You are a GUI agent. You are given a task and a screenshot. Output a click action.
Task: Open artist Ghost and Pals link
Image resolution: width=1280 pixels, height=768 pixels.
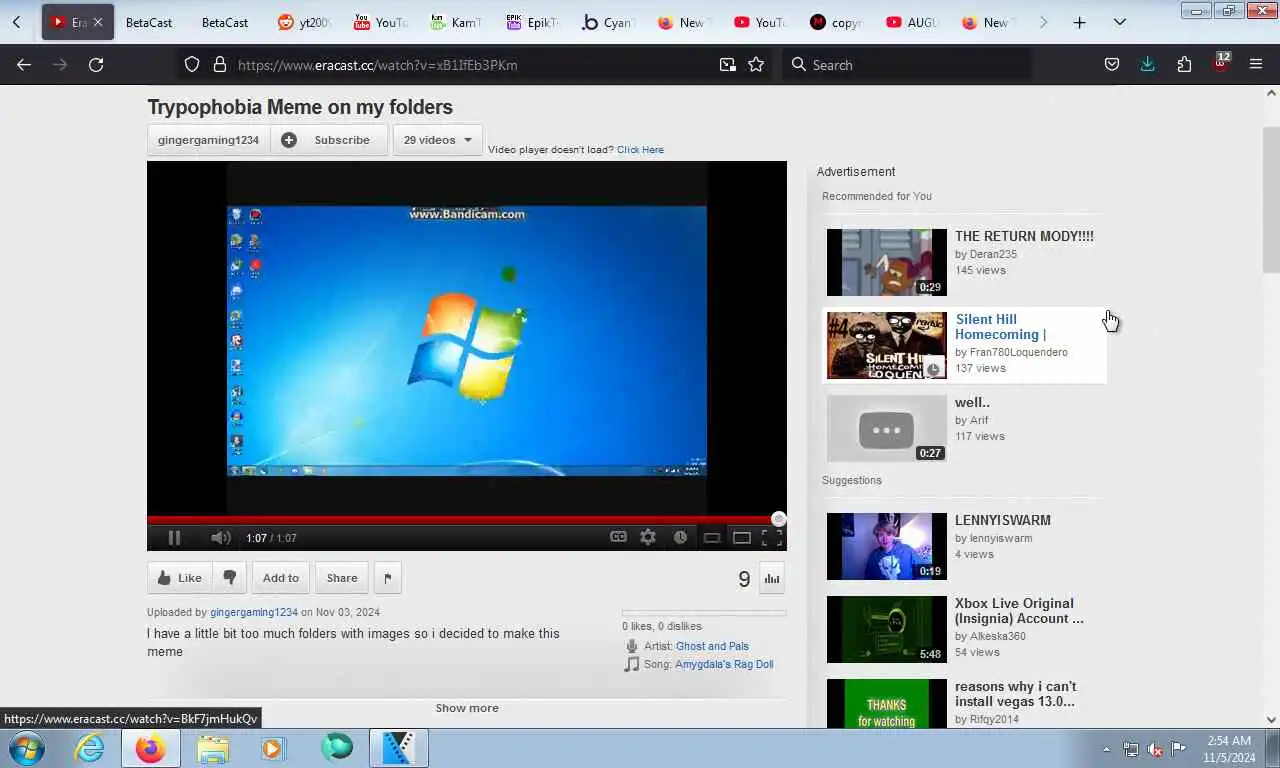click(x=712, y=646)
